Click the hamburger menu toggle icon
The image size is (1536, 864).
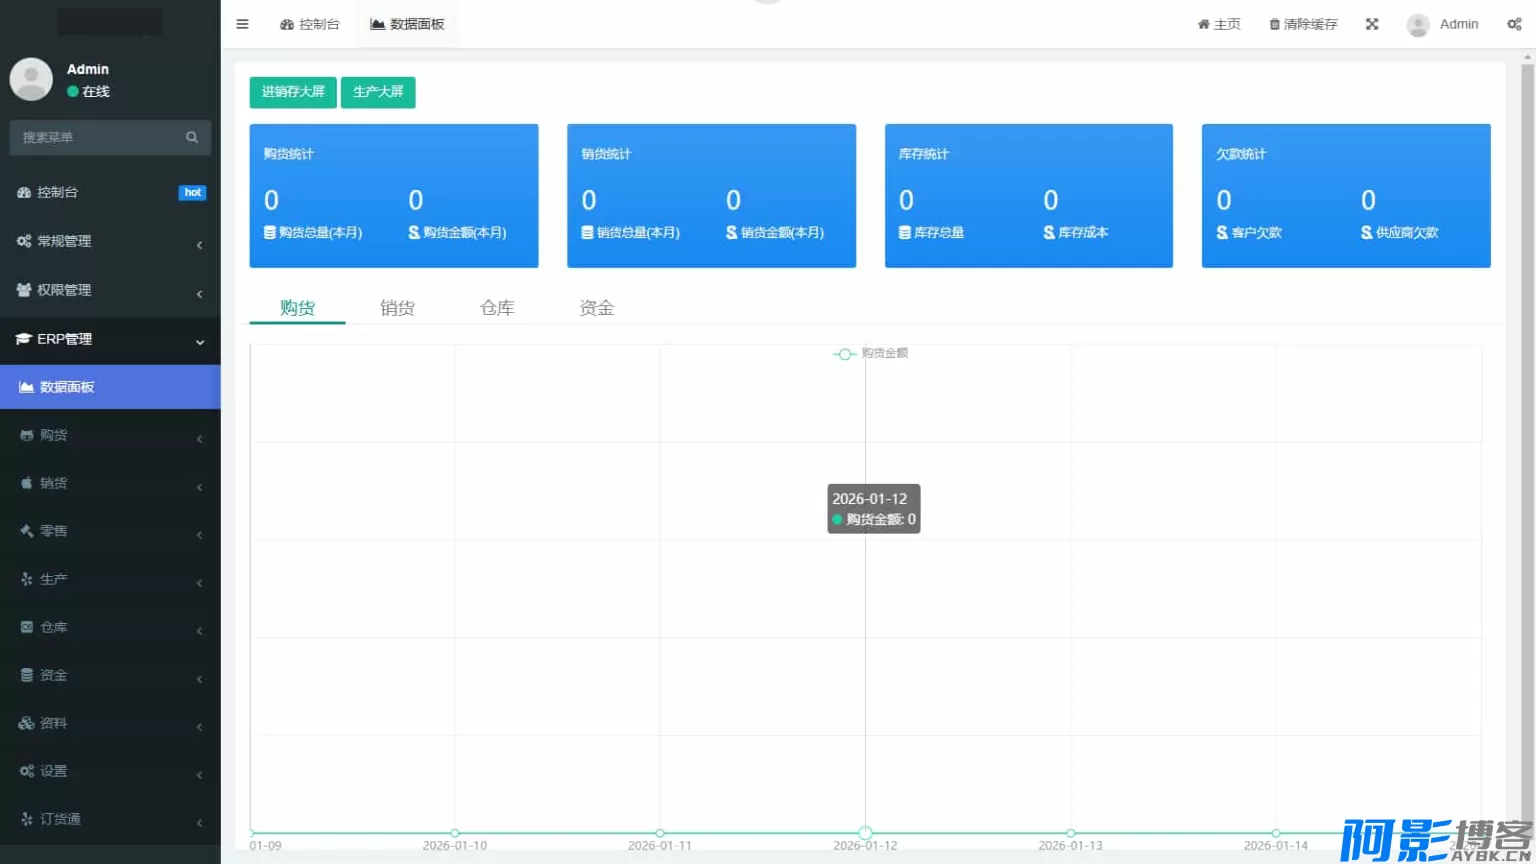[x=242, y=24]
